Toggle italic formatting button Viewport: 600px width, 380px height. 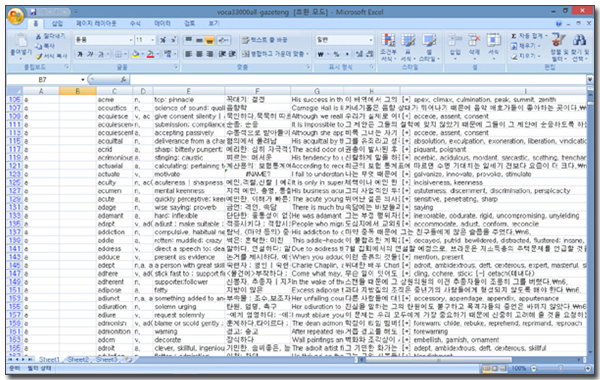pos(90,54)
